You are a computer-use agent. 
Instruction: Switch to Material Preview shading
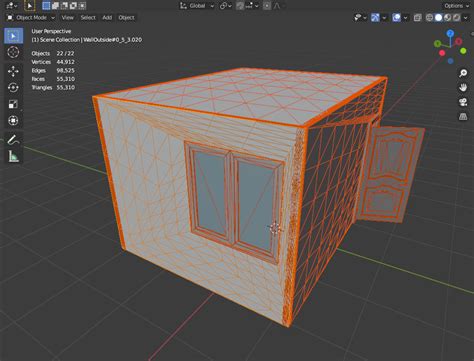coord(448,17)
